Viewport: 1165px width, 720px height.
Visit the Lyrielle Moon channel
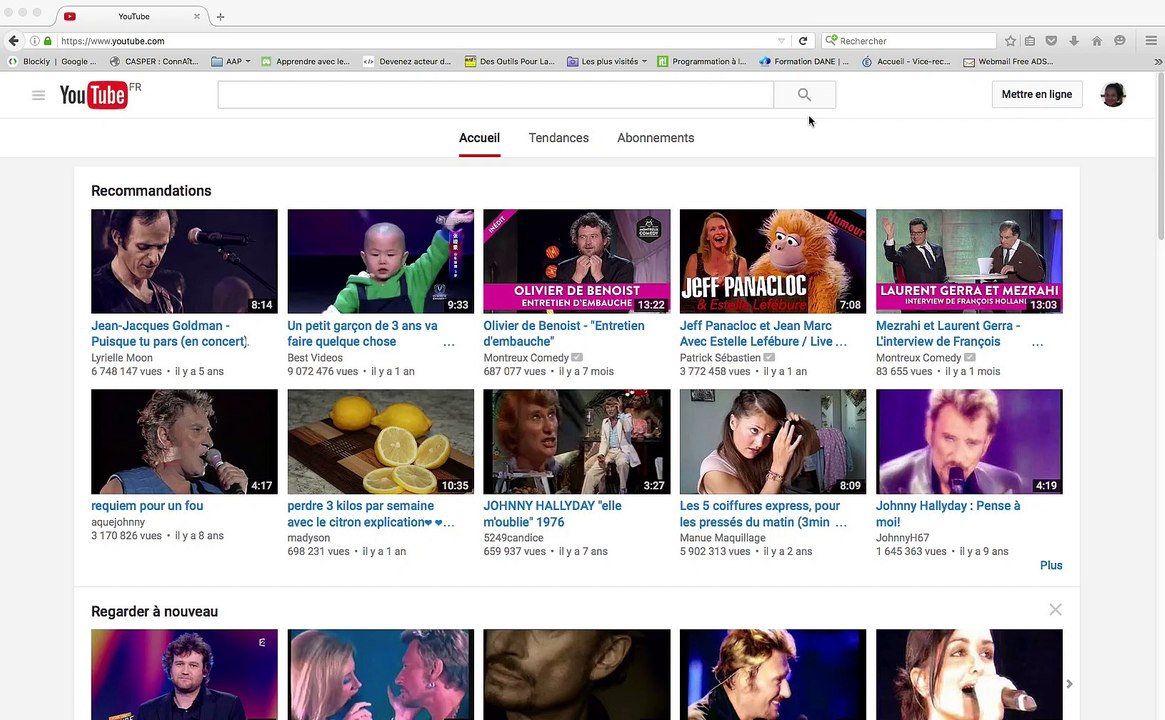click(x=122, y=357)
